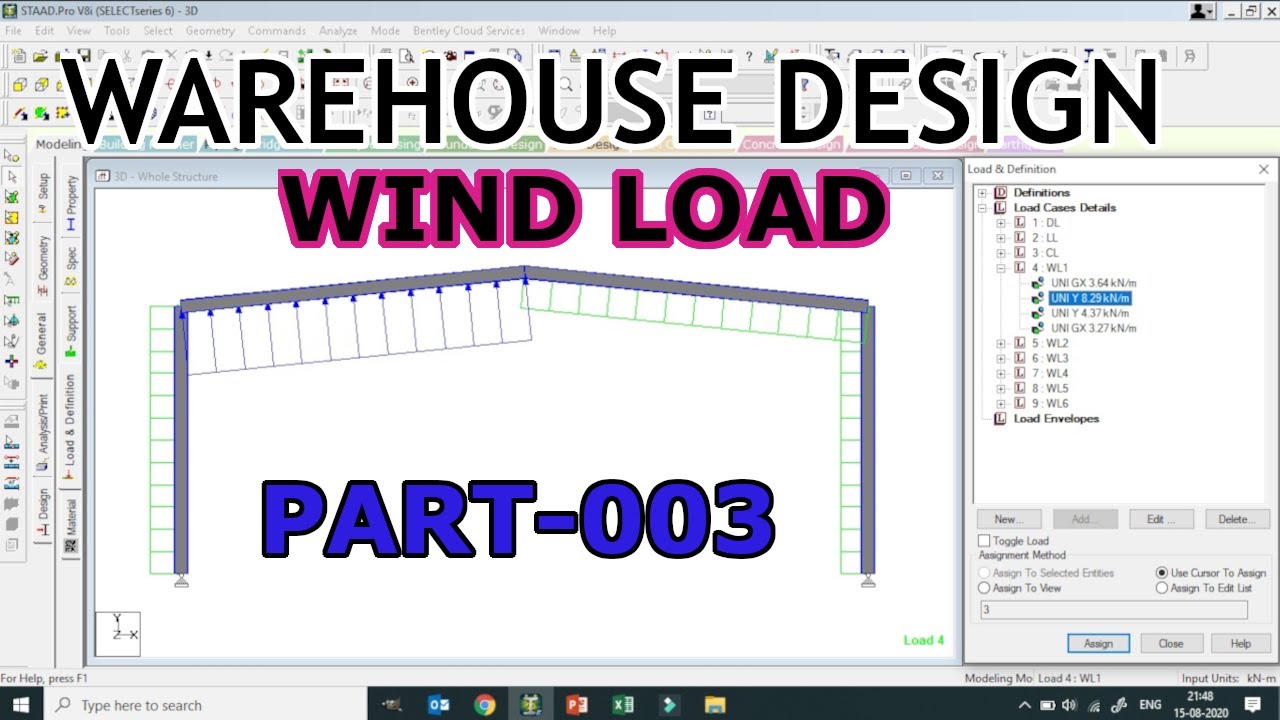Open the Geometry page tab
This screenshot has height=720, width=1280.
pos(42,264)
